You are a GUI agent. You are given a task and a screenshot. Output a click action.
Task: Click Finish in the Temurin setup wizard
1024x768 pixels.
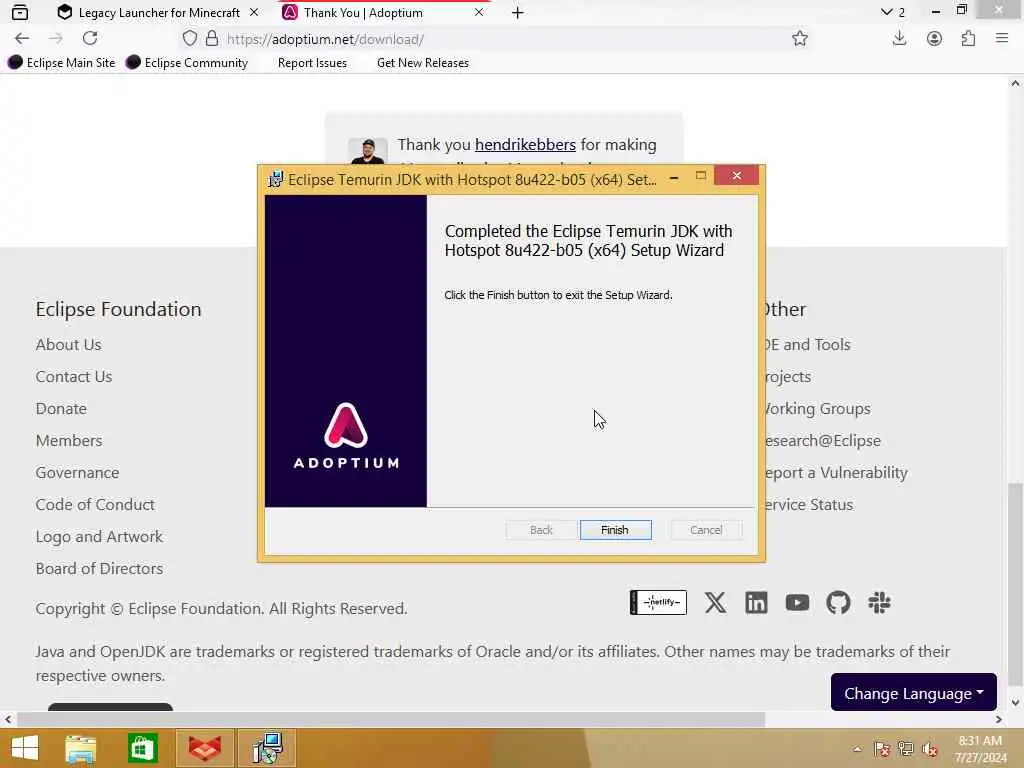615,530
